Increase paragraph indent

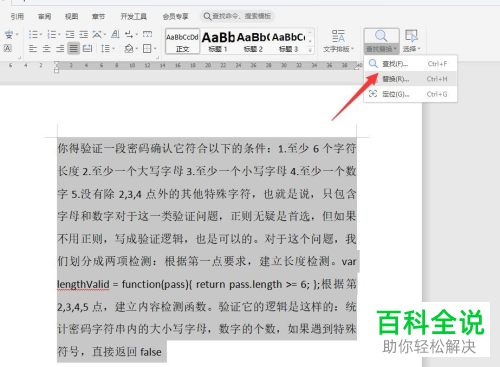pyautogui.click(x=84, y=34)
